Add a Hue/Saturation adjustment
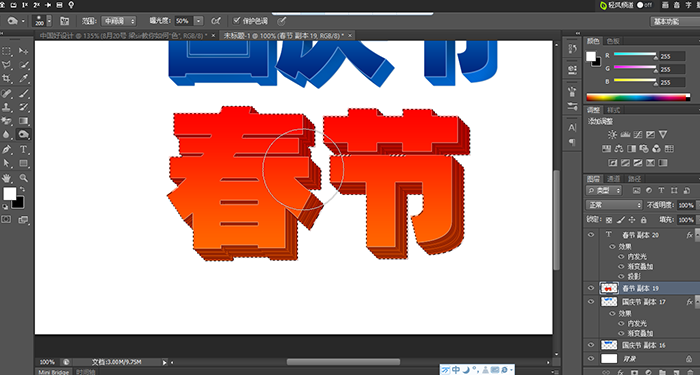Screen dimensions: 700x375 pyautogui.click(x=606, y=149)
